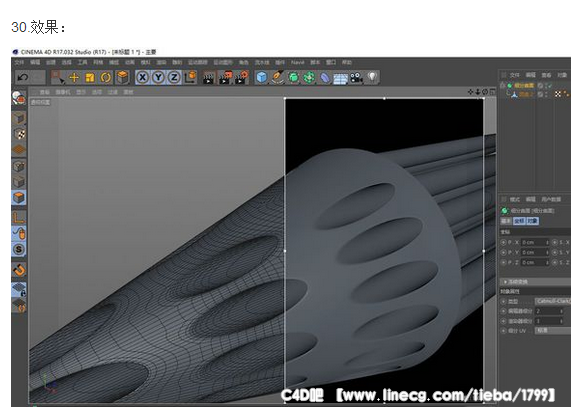Image resolution: width=581 pixels, height=412 pixels.
Task: Toggle keyframe circle beside P.Z
Action: pos(503,262)
